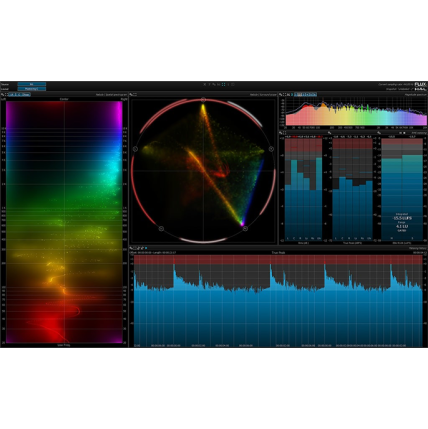
Task: Maximize the magnitude spectrum panel
Action: click(x=285, y=95)
